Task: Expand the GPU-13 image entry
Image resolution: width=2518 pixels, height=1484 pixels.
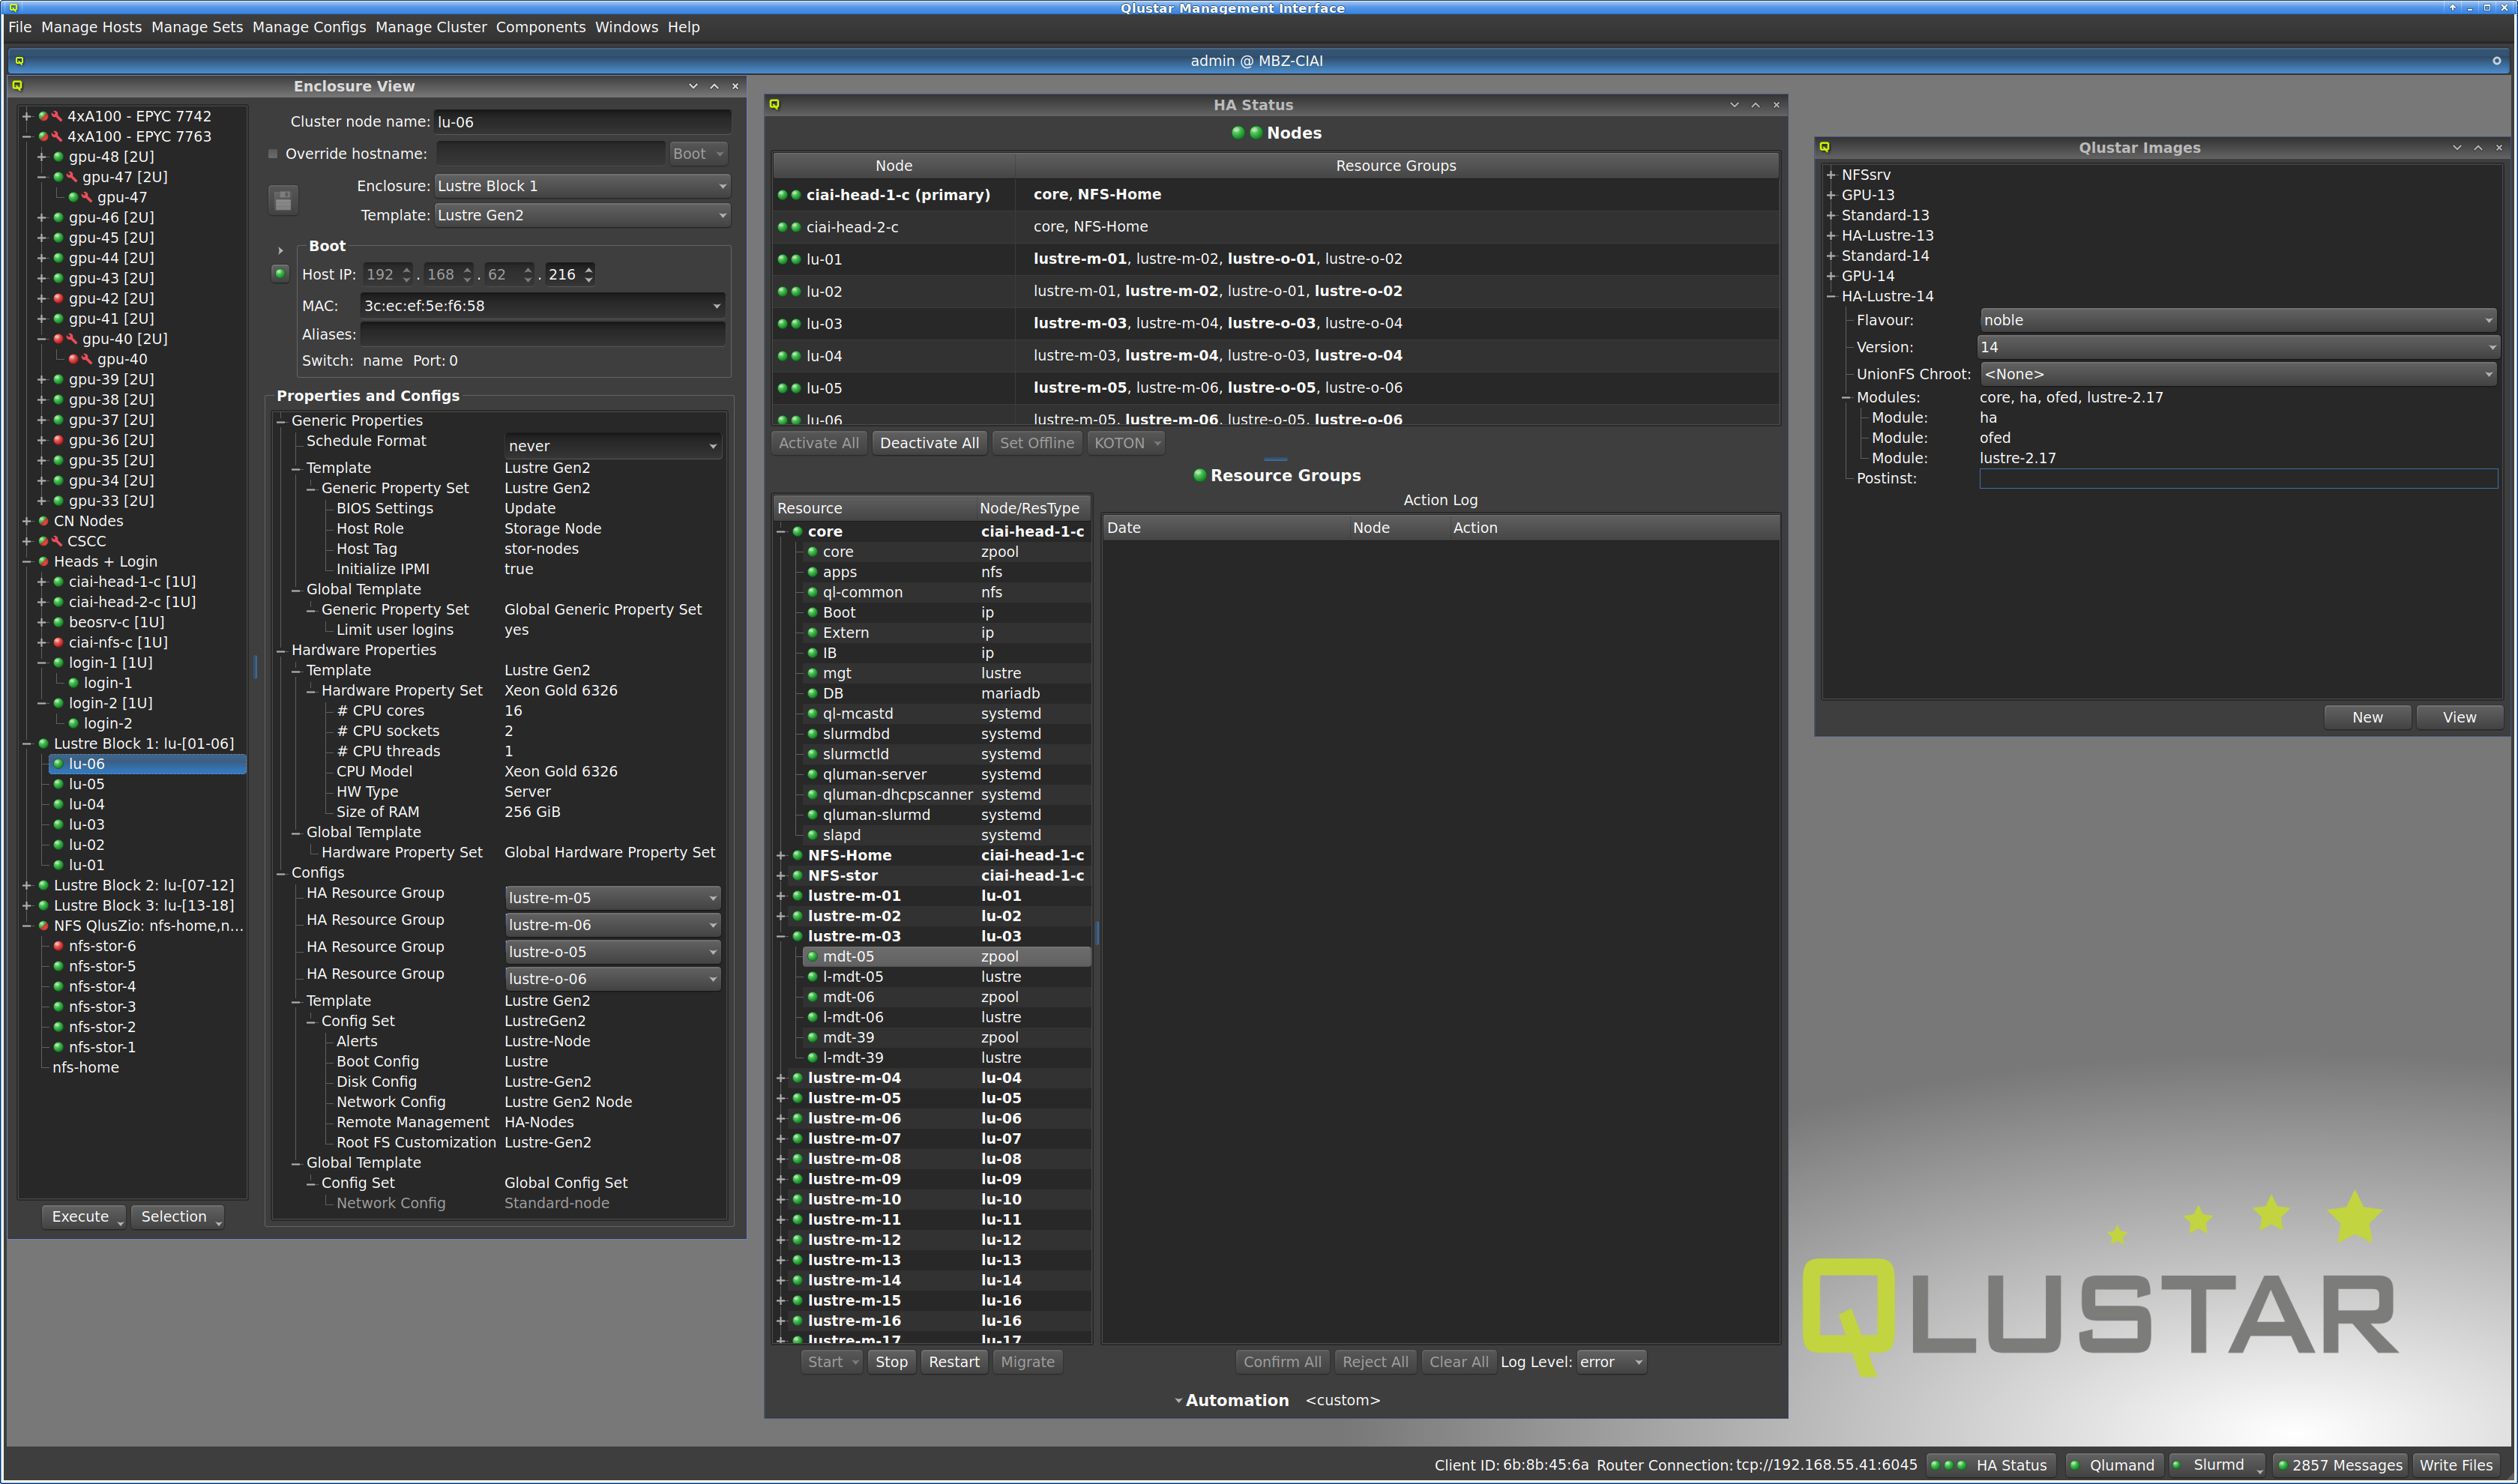Action: [x=1831, y=195]
